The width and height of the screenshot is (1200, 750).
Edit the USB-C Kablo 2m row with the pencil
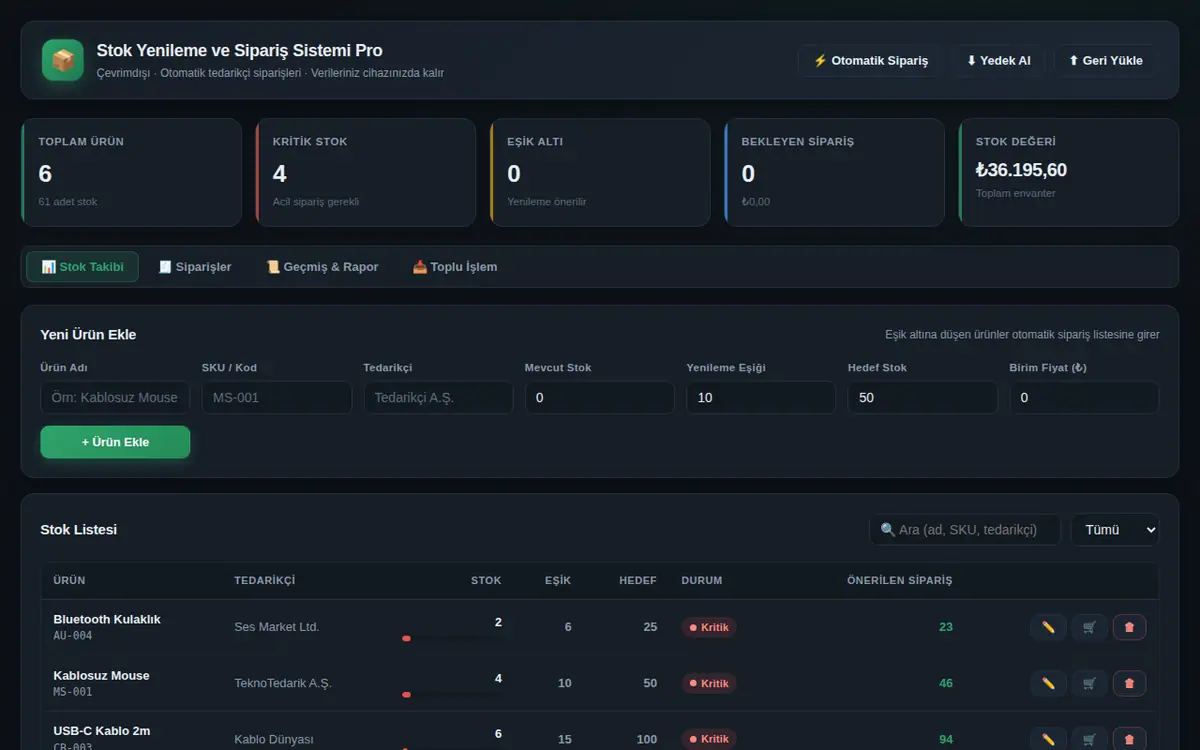click(1048, 739)
